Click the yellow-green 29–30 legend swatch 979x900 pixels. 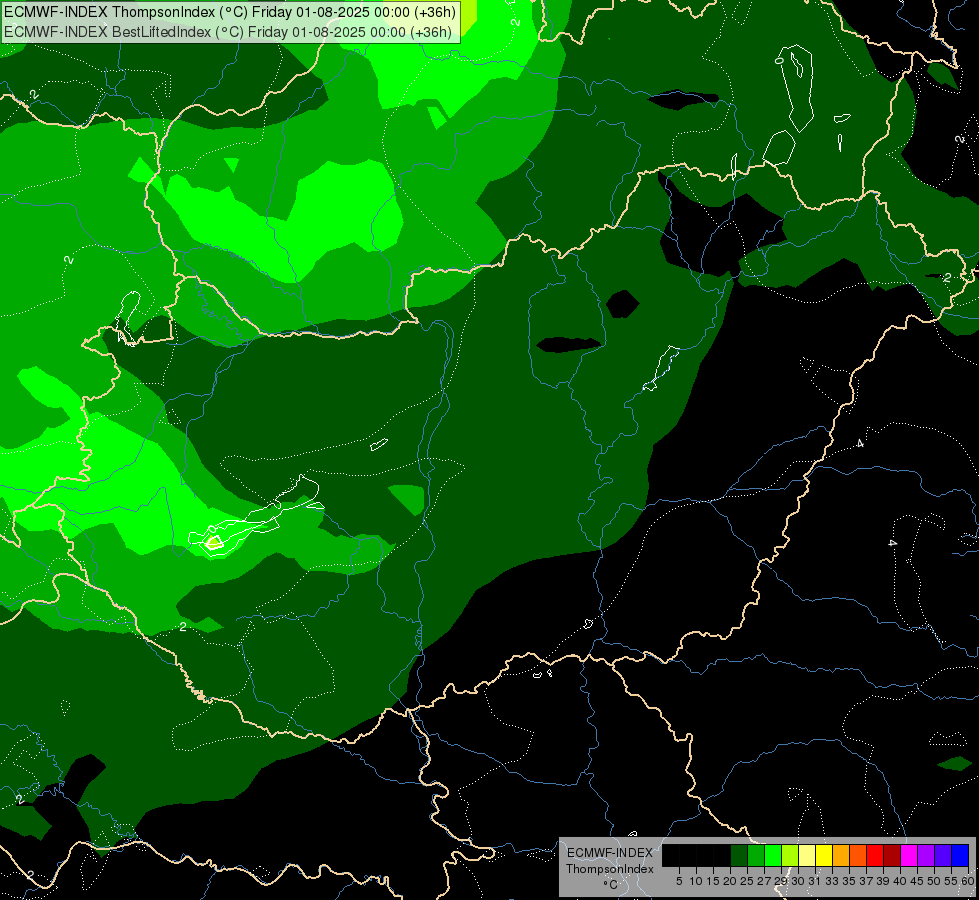[790, 855]
